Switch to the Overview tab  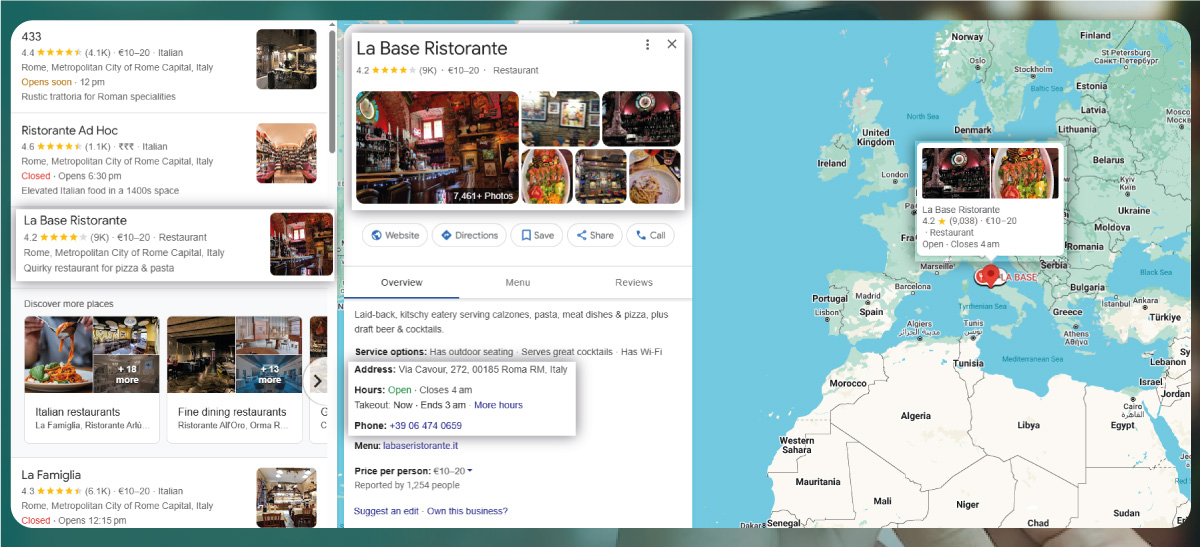click(402, 283)
